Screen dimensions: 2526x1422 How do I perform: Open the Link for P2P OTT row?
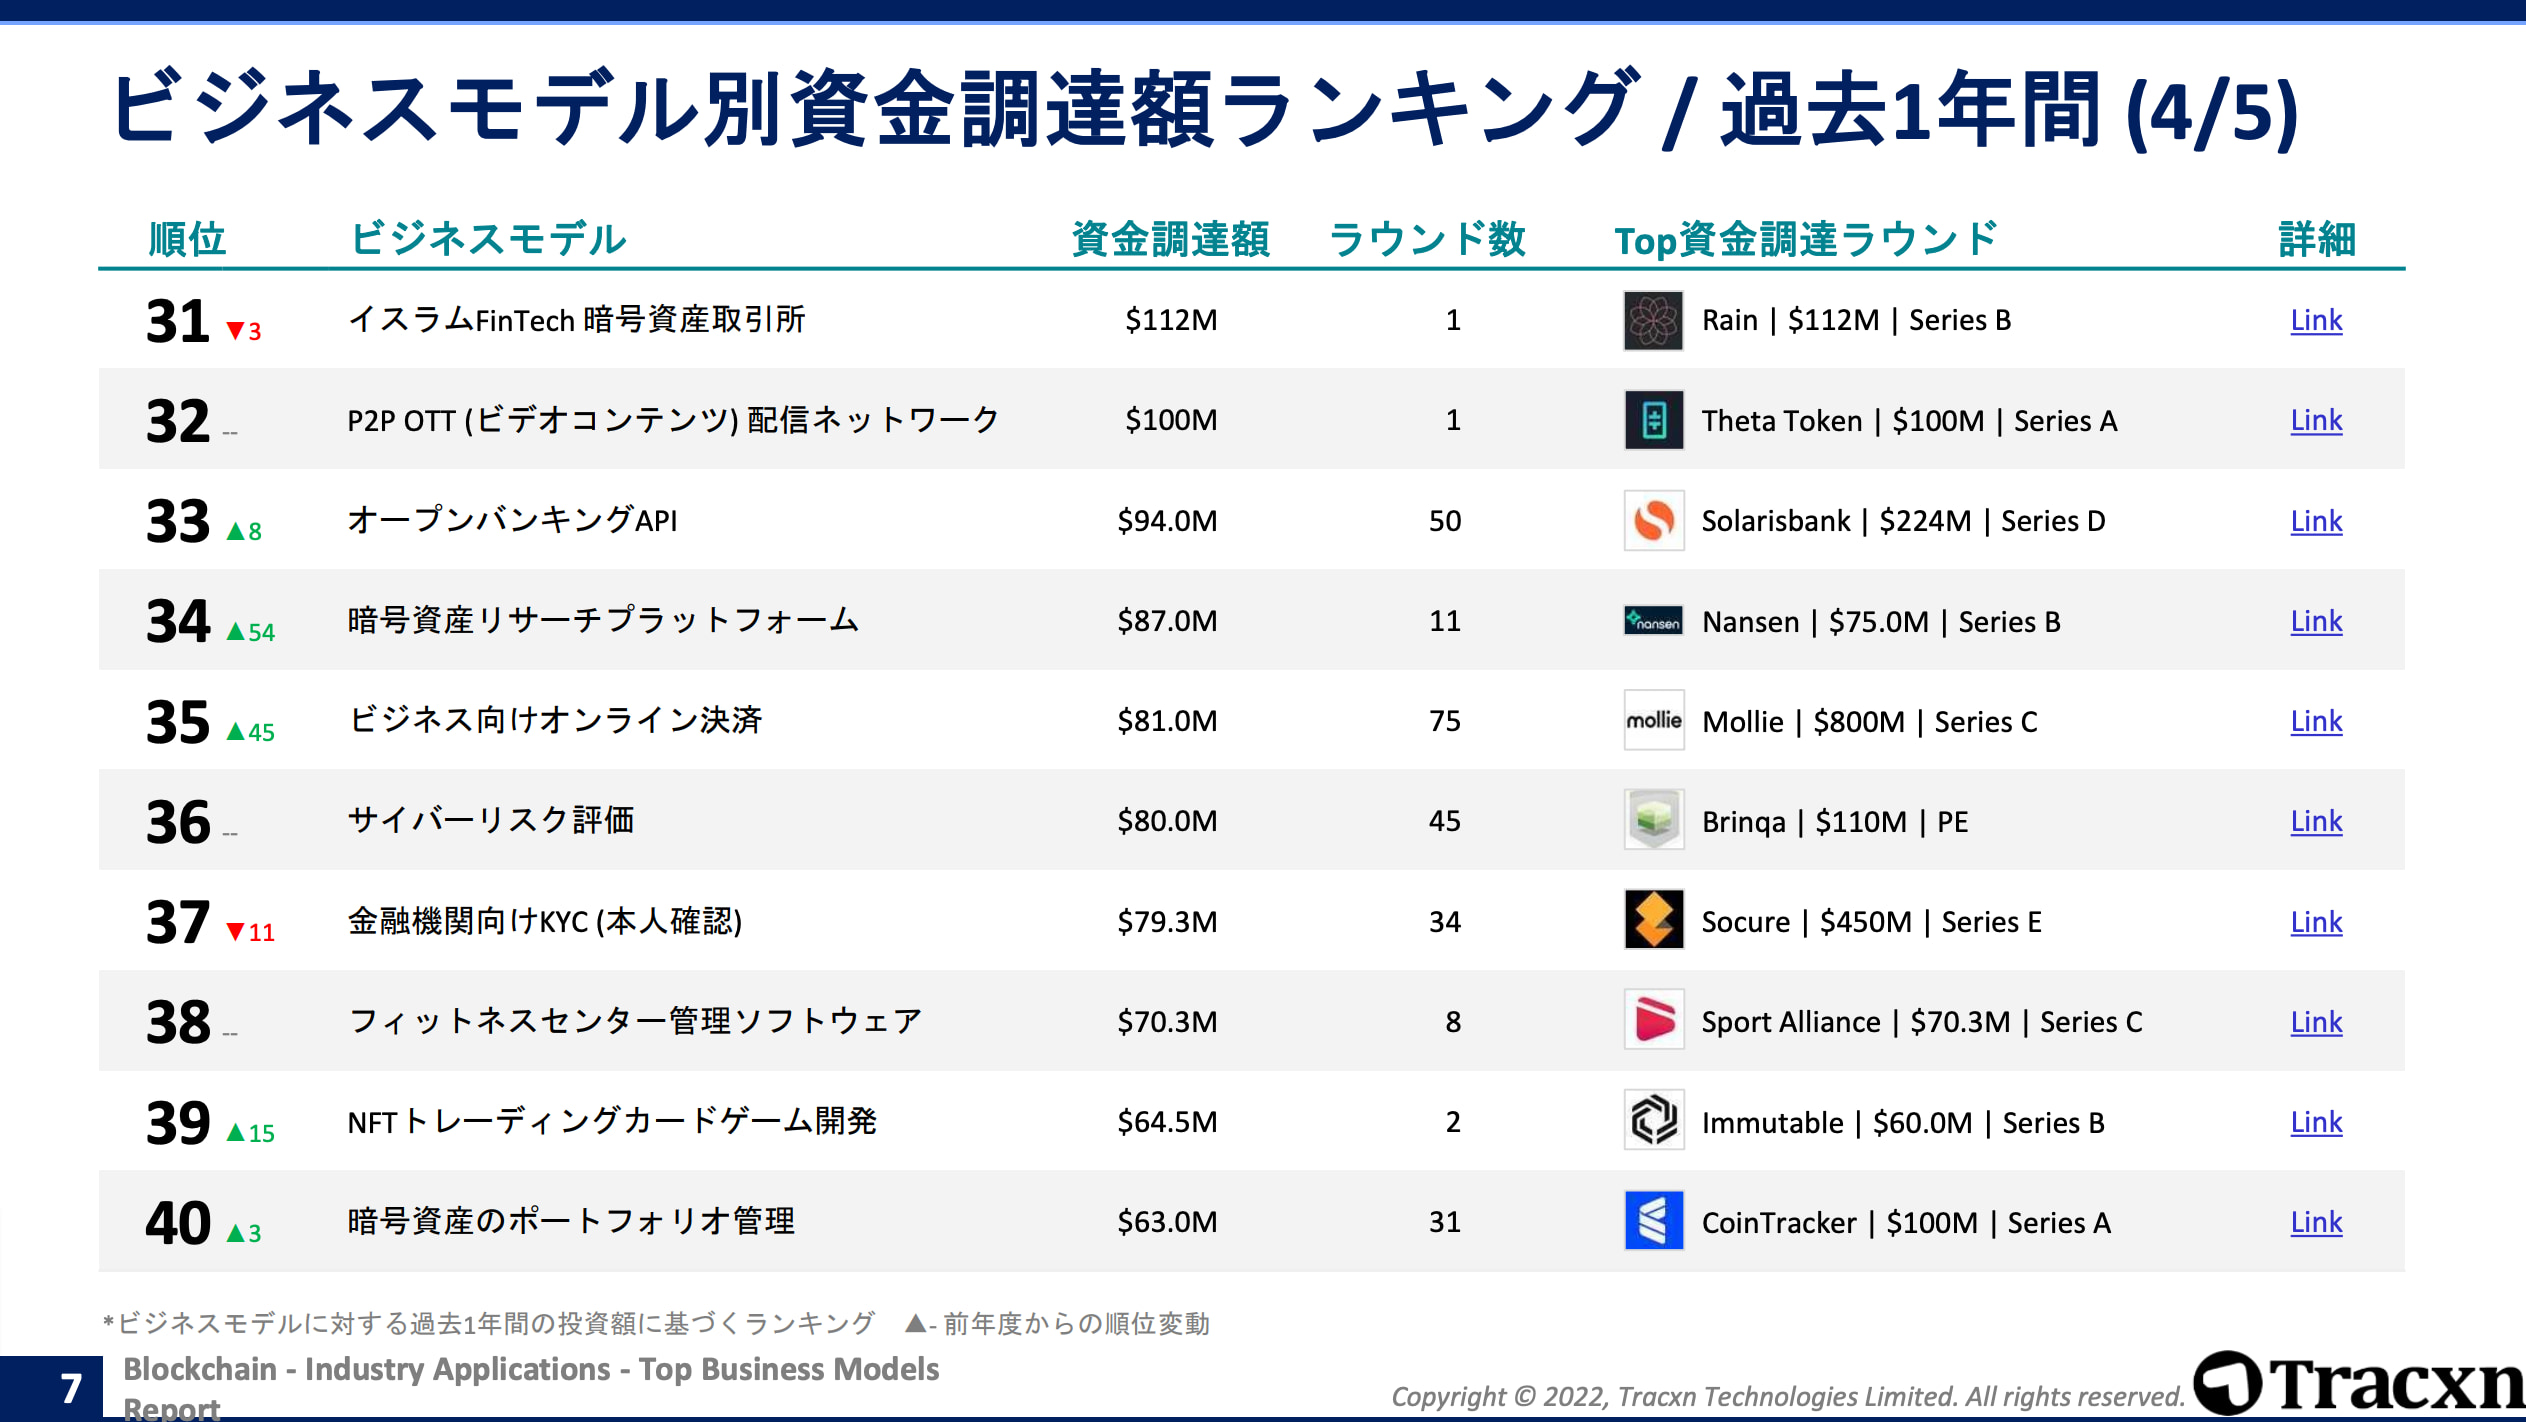(2316, 420)
